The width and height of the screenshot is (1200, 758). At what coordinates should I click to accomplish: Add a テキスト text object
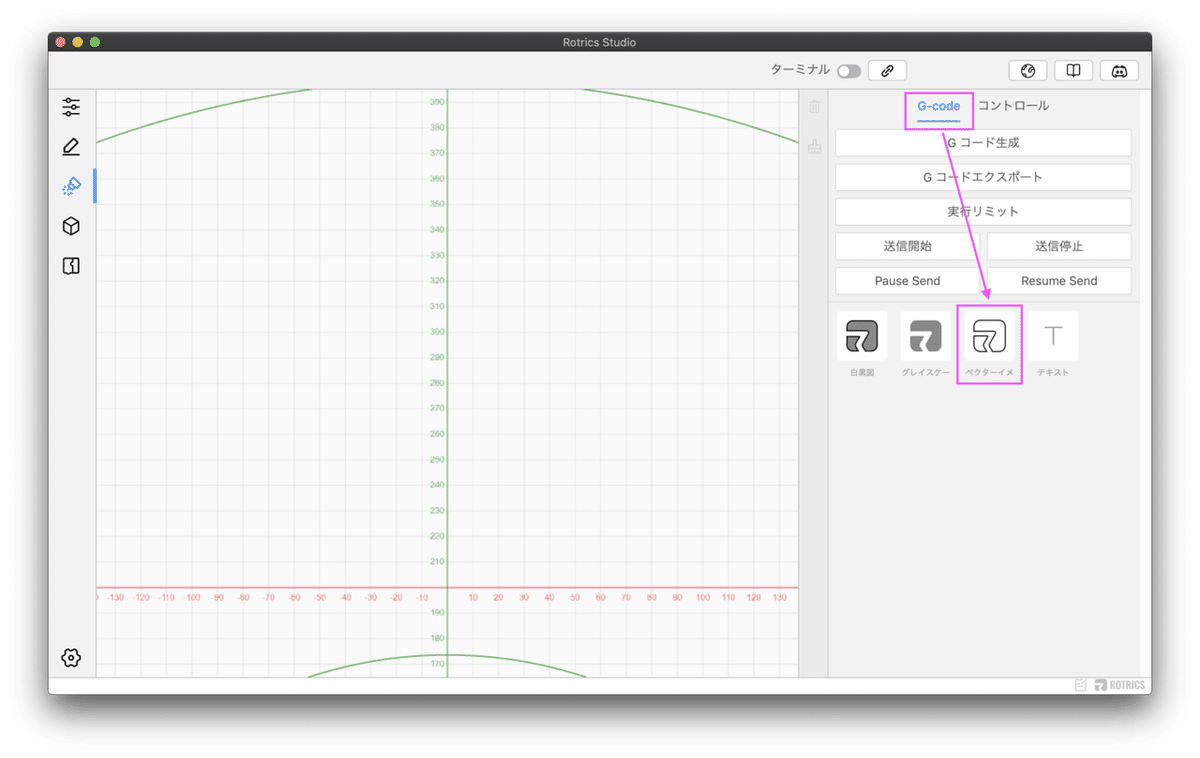1053,336
